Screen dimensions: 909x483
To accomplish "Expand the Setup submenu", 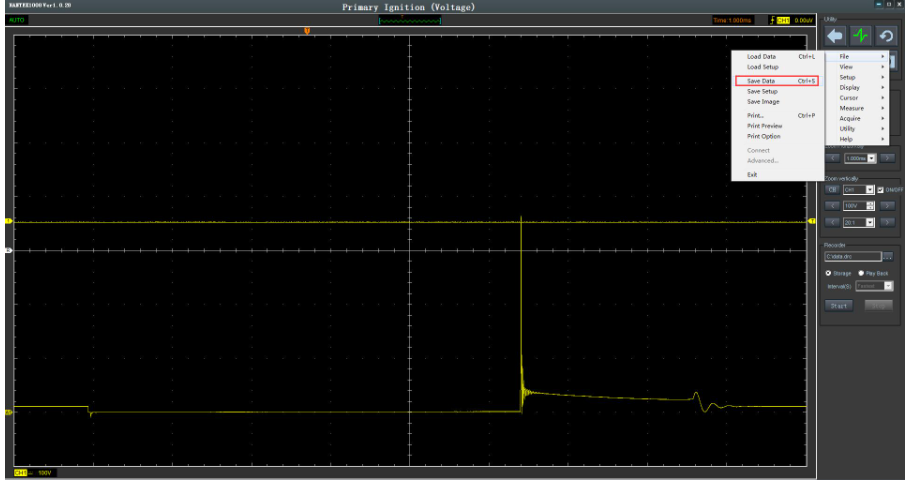I will (x=856, y=78).
